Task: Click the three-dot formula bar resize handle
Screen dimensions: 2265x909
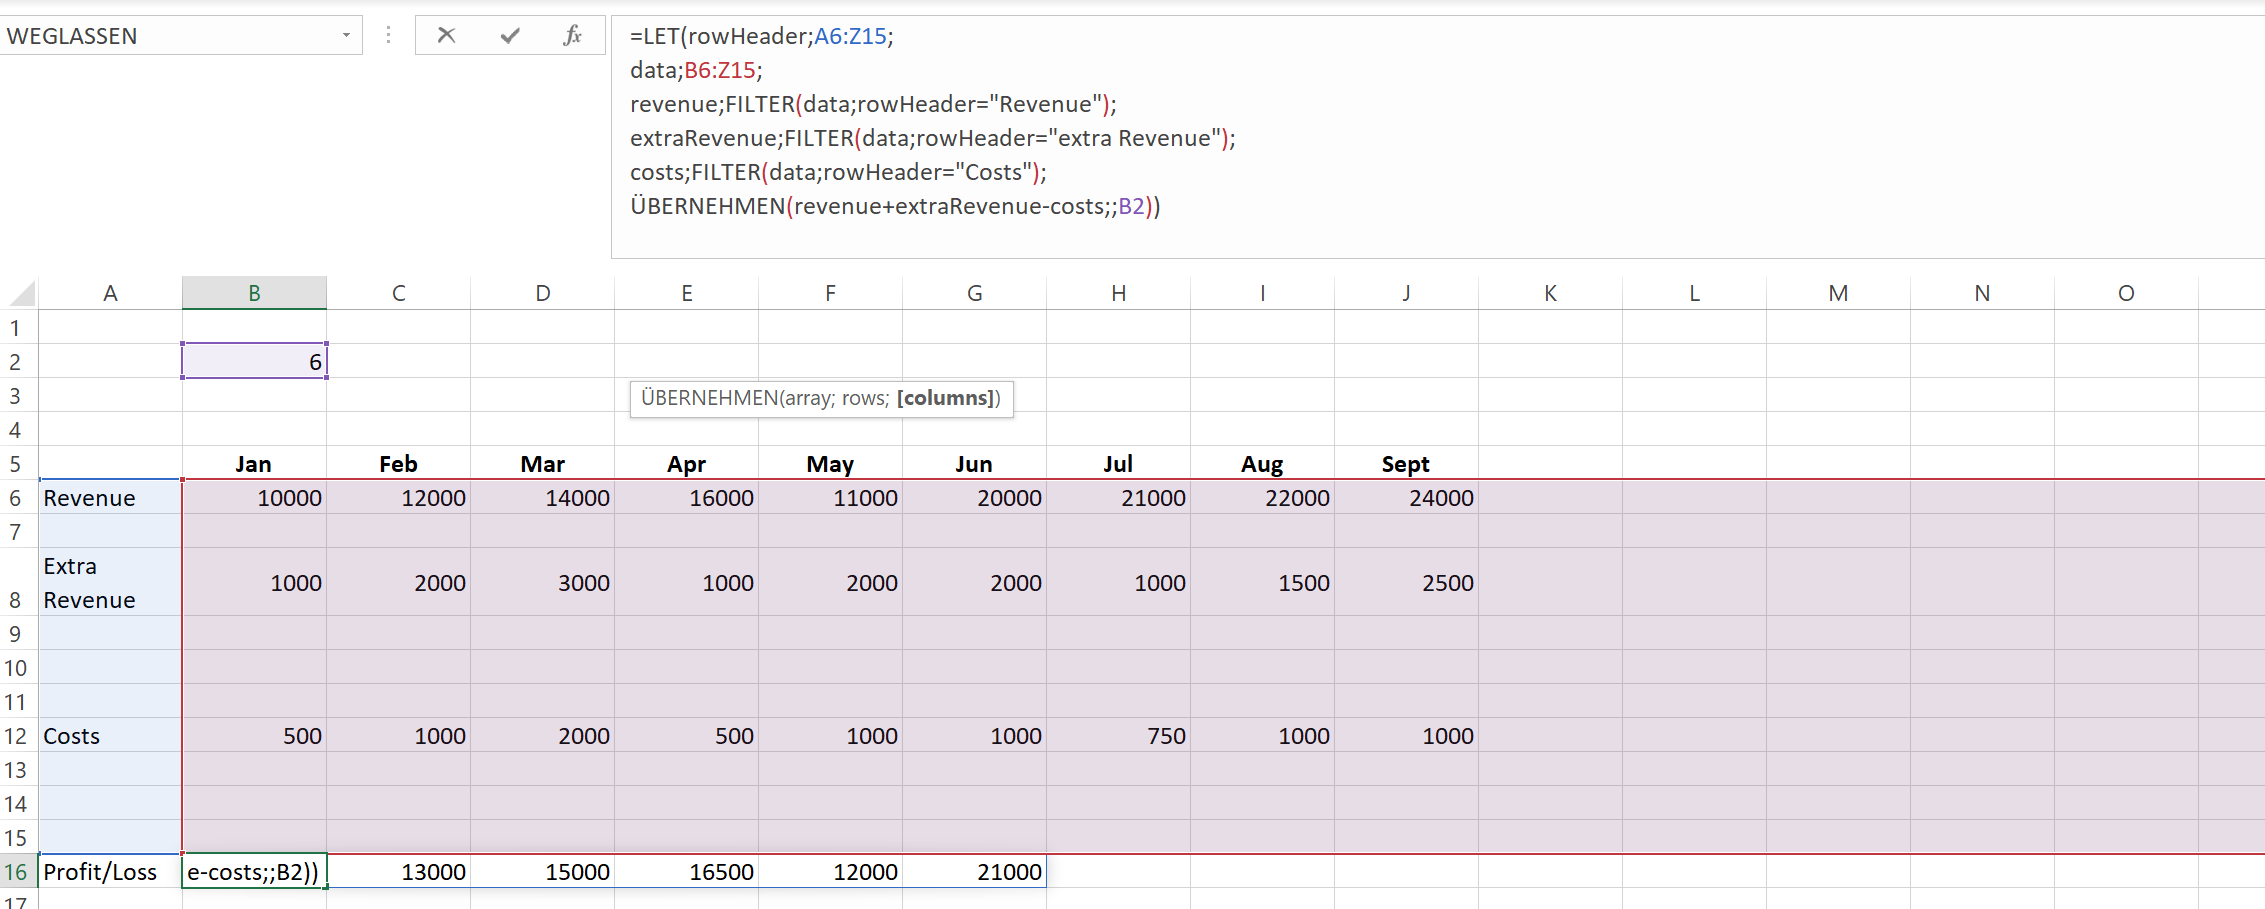Action: tap(388, 36)
